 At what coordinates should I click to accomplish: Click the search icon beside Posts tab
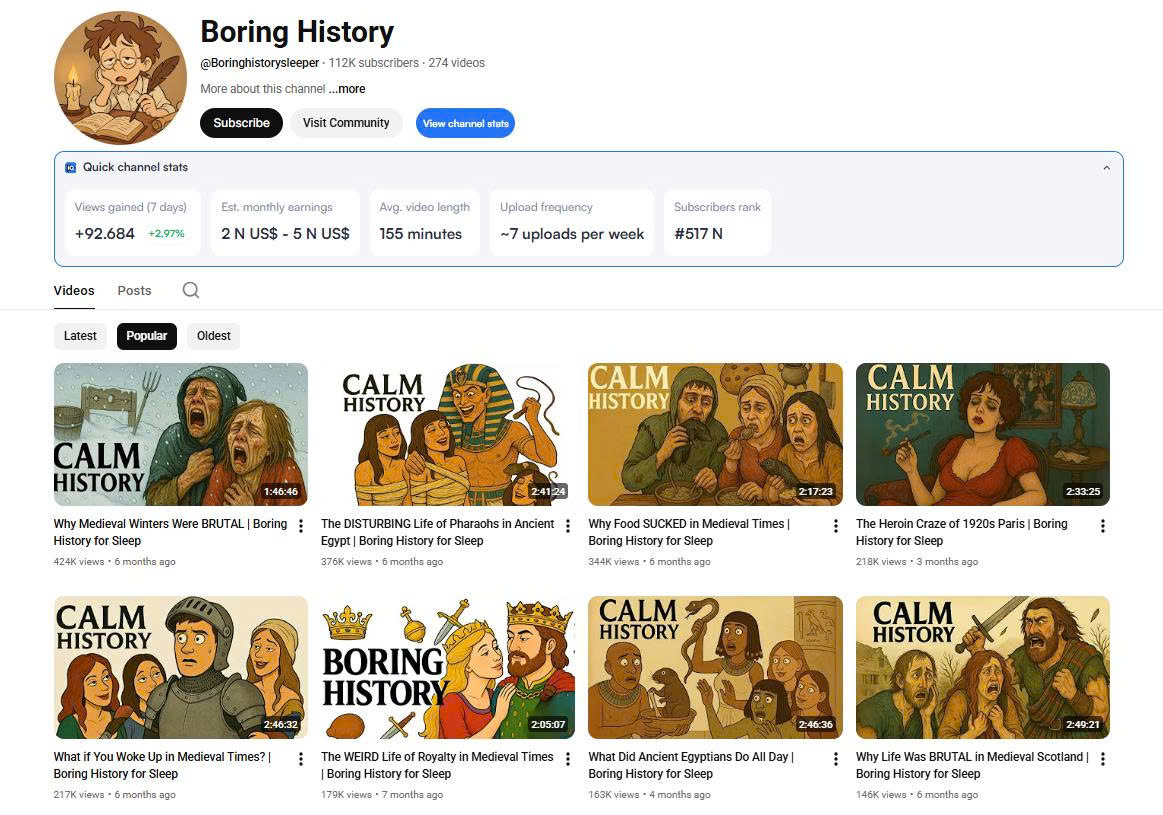click(x=191, y=290)
